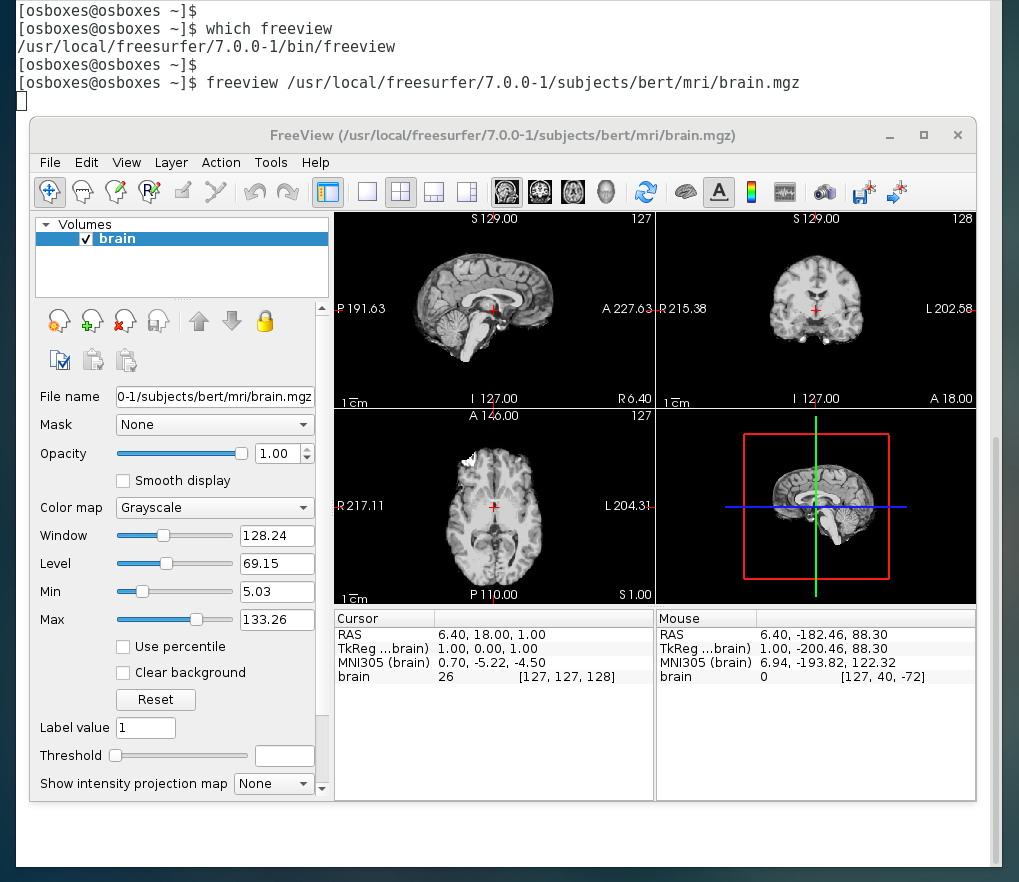Switch to the 3D head view
The height and width of the screenshot is (882, 1019).
(606, 191)
